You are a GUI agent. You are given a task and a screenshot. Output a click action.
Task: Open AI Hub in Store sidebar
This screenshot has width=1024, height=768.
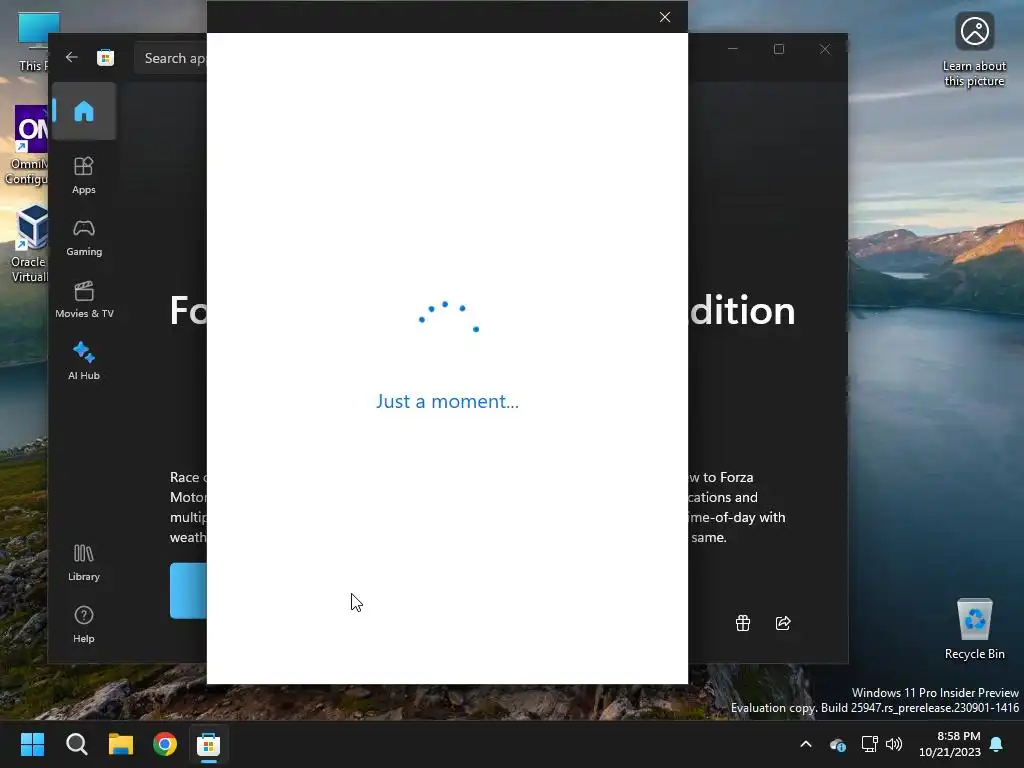84,360
